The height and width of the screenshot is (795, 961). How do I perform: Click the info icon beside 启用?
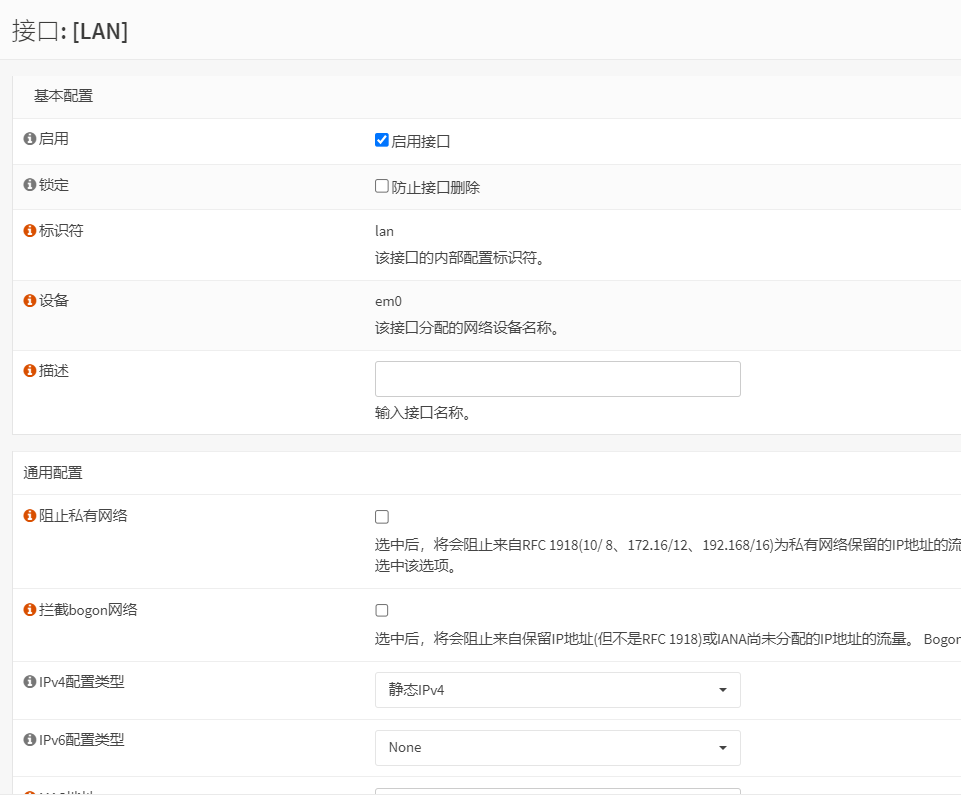coord(30,139)
